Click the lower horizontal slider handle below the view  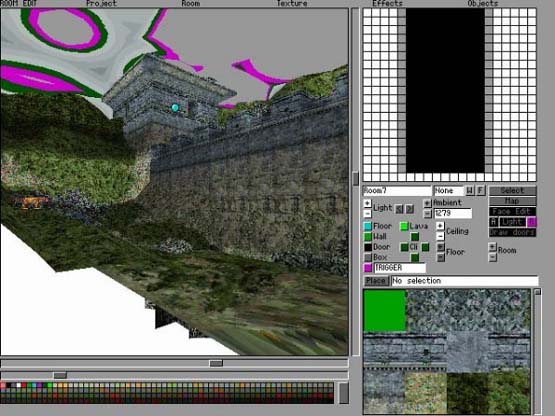point(60,375)
